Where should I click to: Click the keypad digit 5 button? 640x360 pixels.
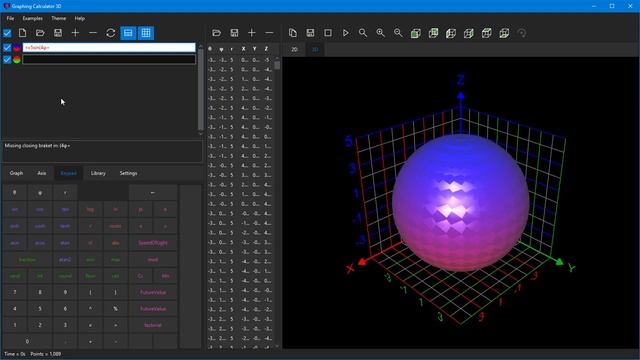(40, 309)
